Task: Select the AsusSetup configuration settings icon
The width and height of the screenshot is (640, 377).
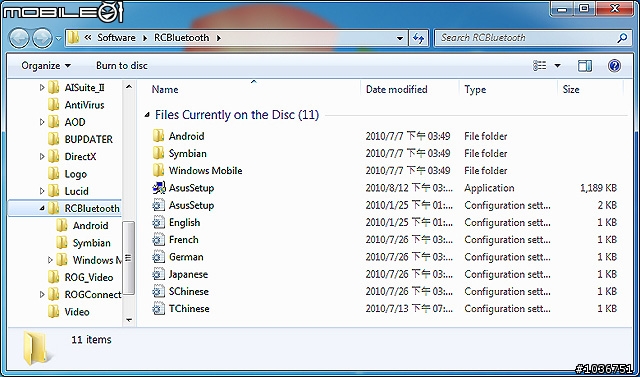Action: pyautogui.click(x=158, y=205)
